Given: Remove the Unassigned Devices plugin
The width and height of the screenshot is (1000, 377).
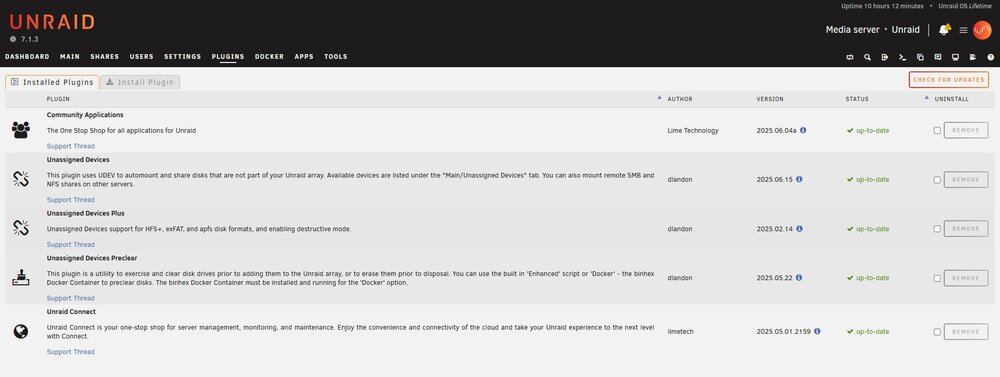Looking at the screenshot, I should [x=966, y=179].
